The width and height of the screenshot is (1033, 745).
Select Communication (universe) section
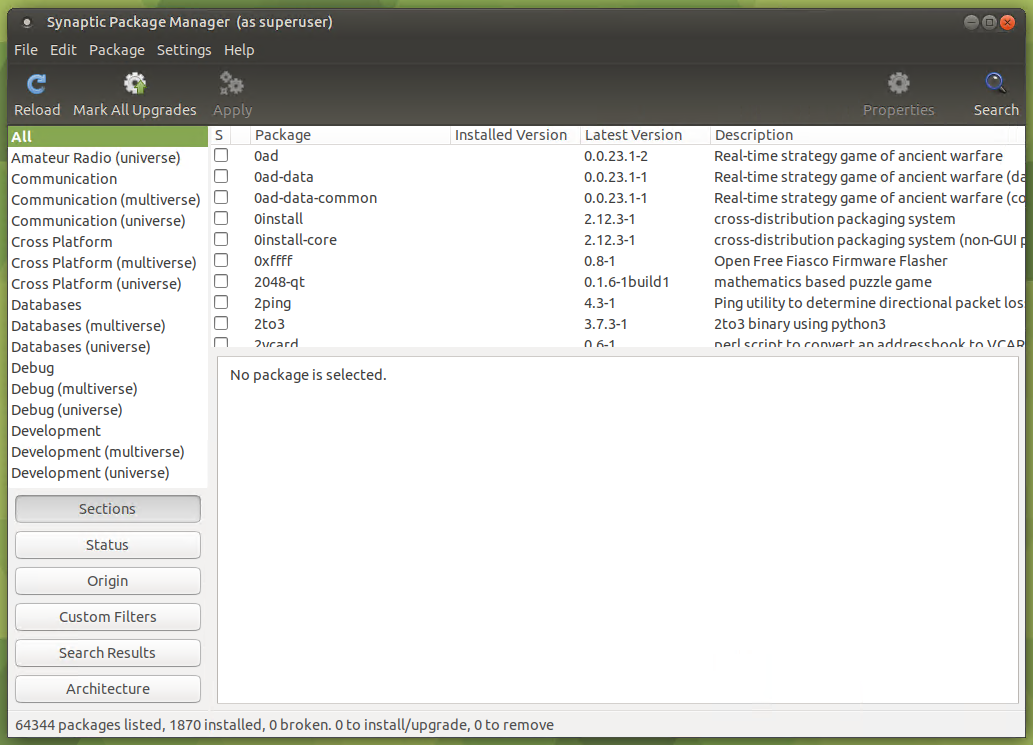[x=108, y=221]
